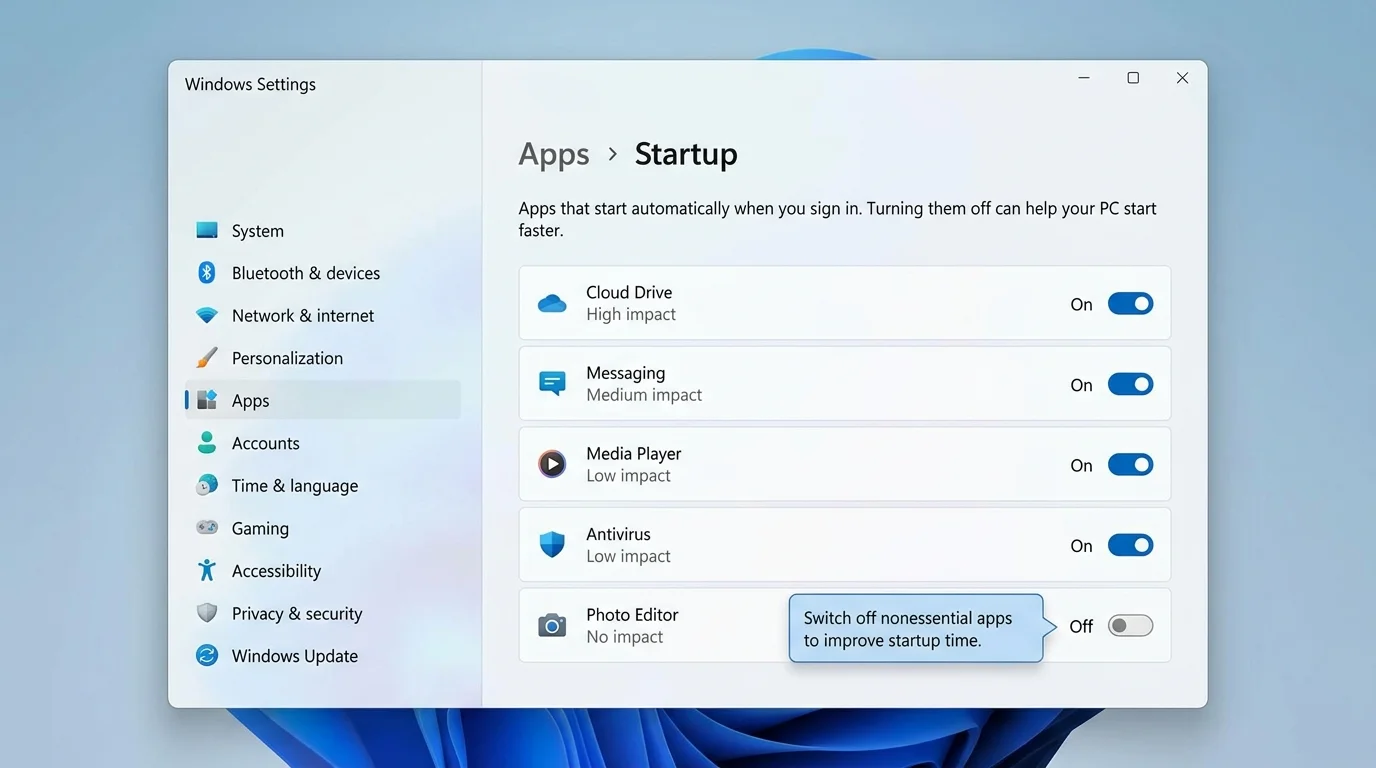Viewport: 1376px width, 768px height.
Task: Click the Windows Update refresh icon
Action: (x=207, y=656)
